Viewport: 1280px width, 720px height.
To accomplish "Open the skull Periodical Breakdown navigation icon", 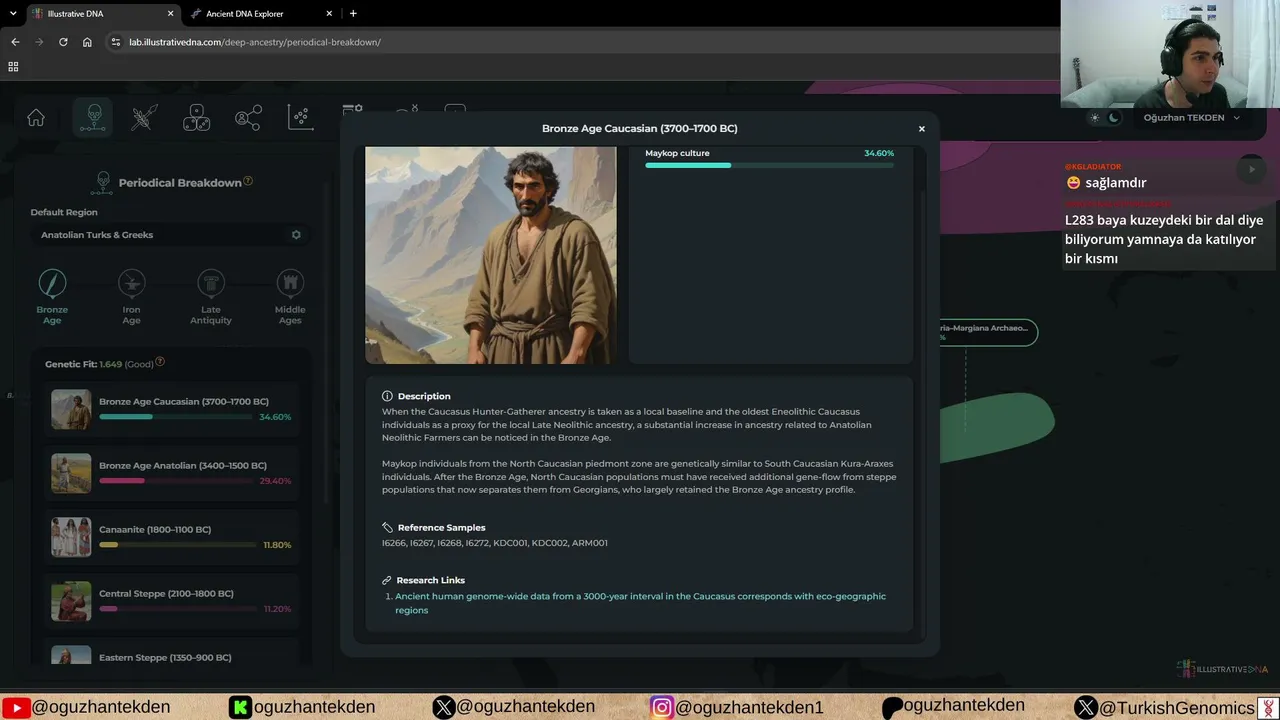I will pyautogui.click(x=93, y=118).
